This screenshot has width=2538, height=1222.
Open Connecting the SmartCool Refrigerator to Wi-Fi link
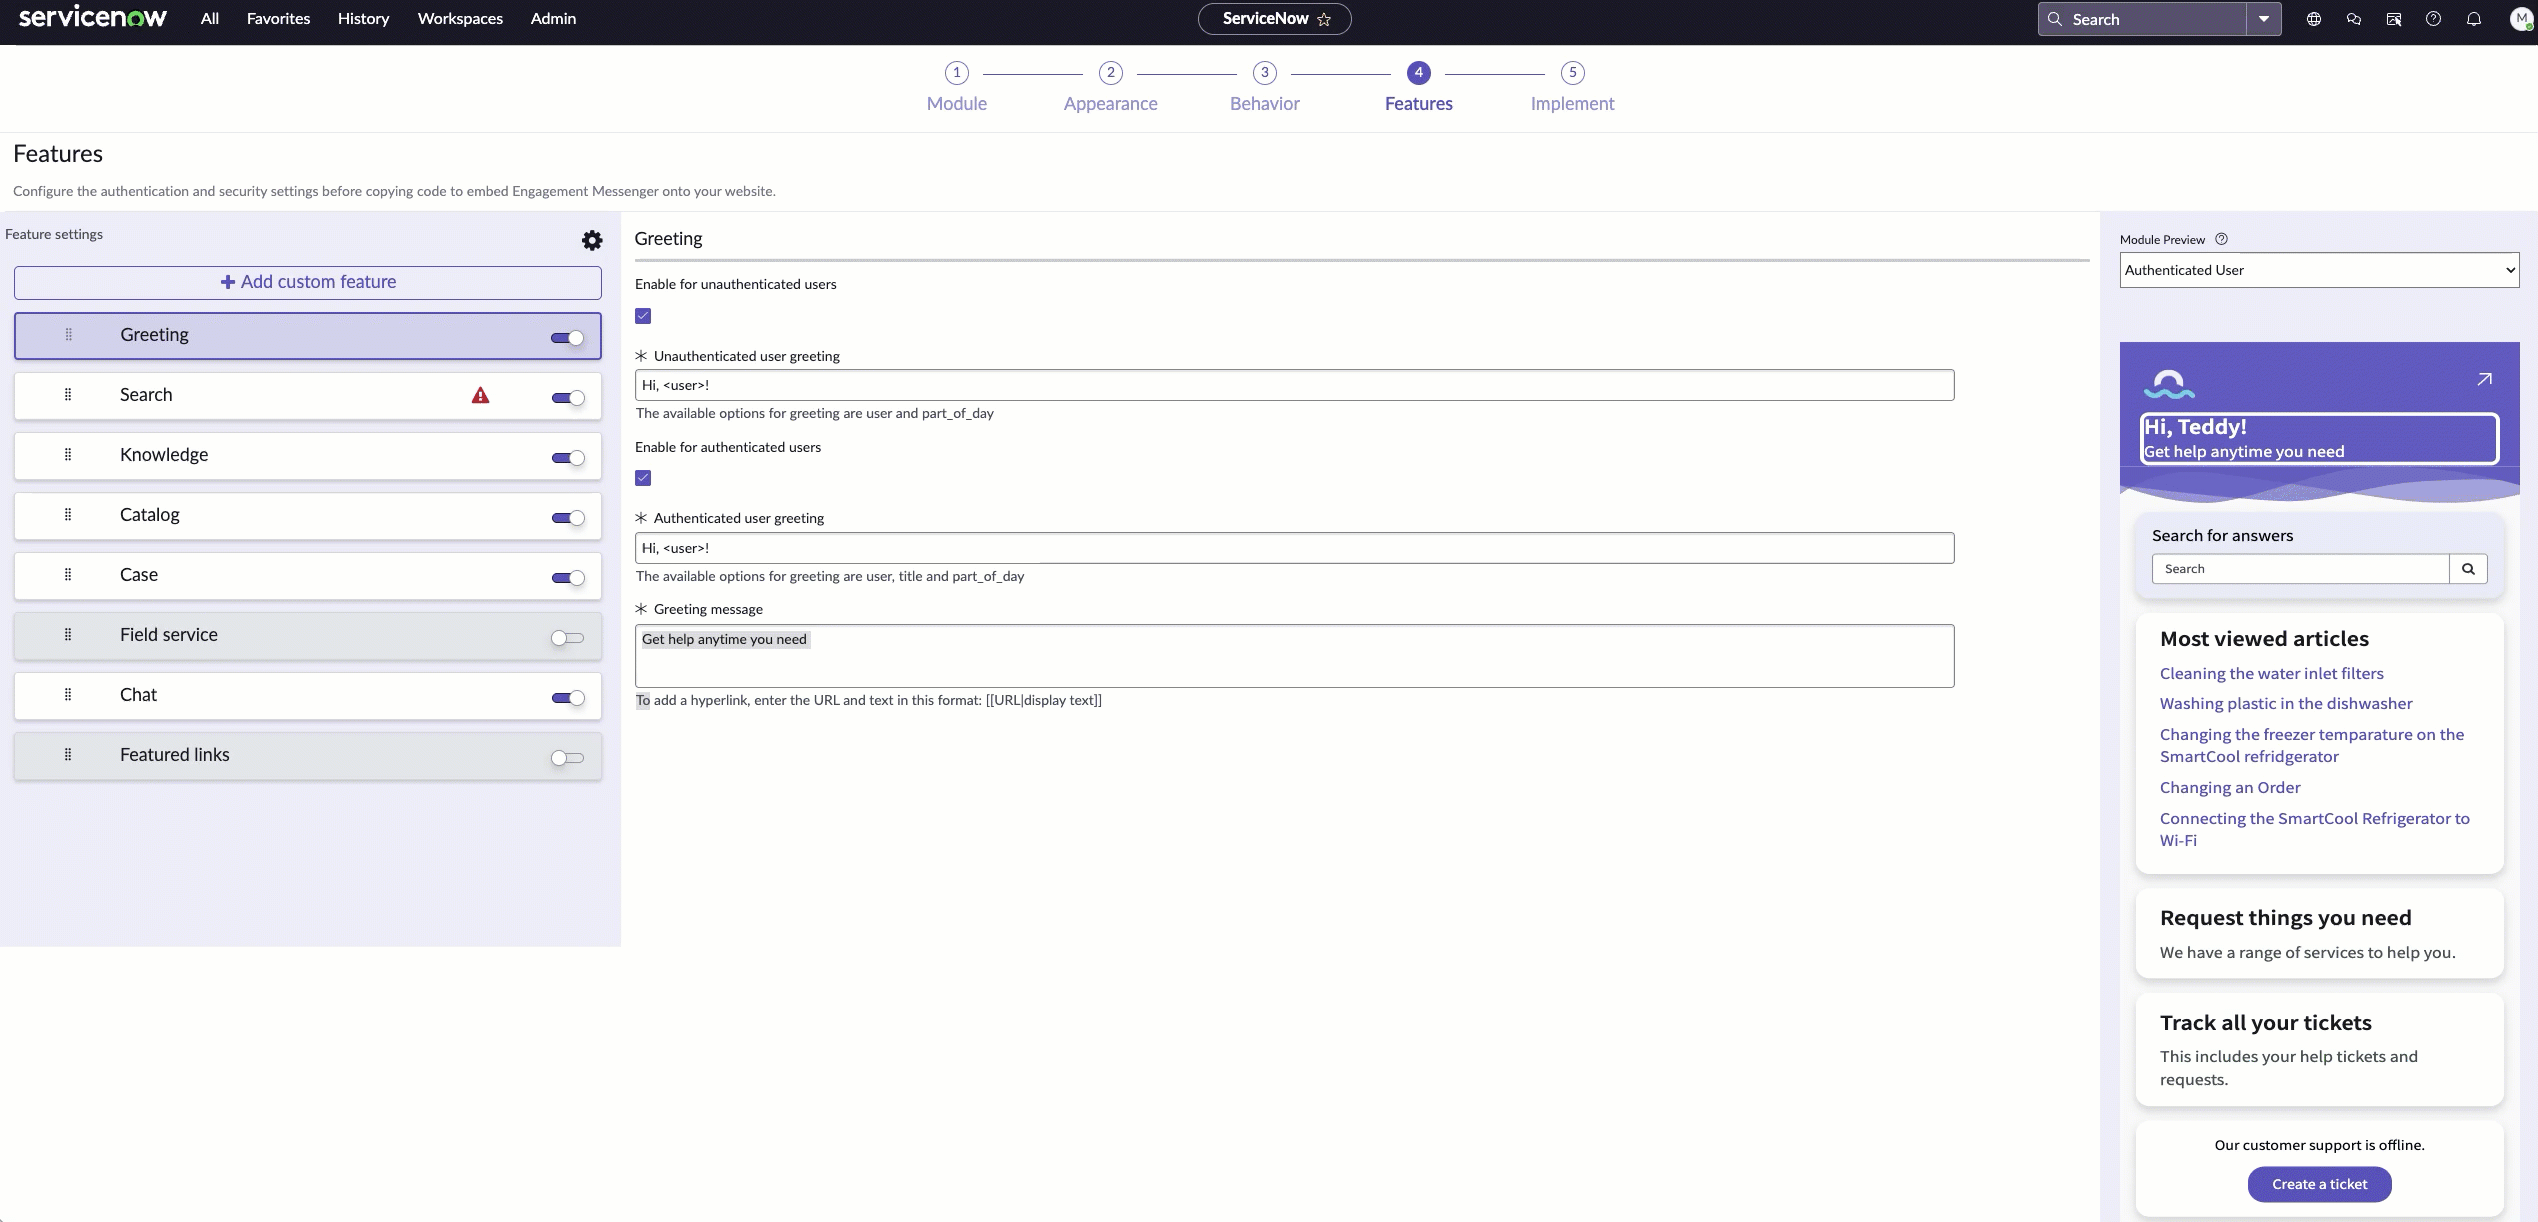(2314, 829)
